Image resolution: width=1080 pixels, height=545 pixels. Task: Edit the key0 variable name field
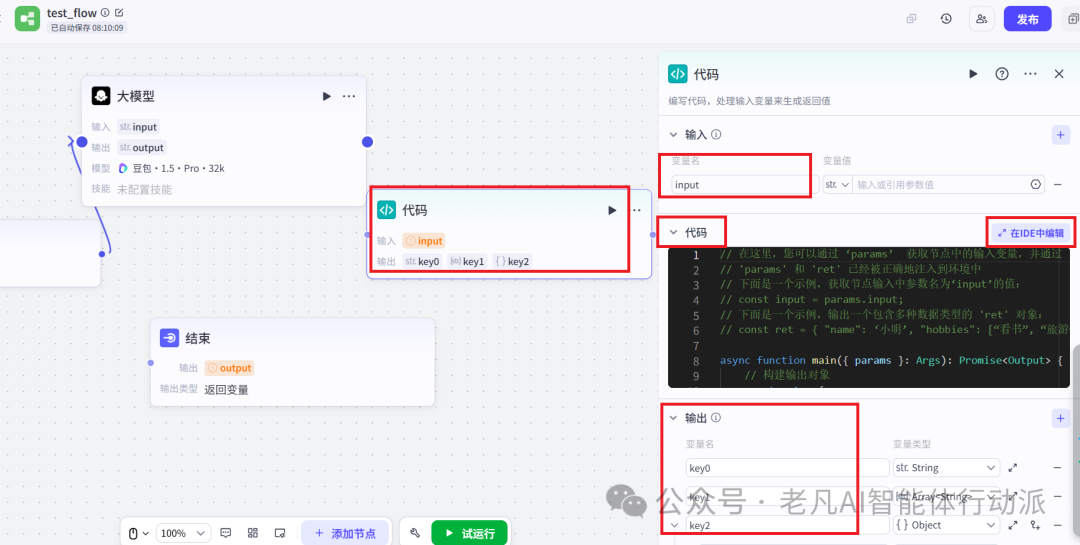click(787, 468)
